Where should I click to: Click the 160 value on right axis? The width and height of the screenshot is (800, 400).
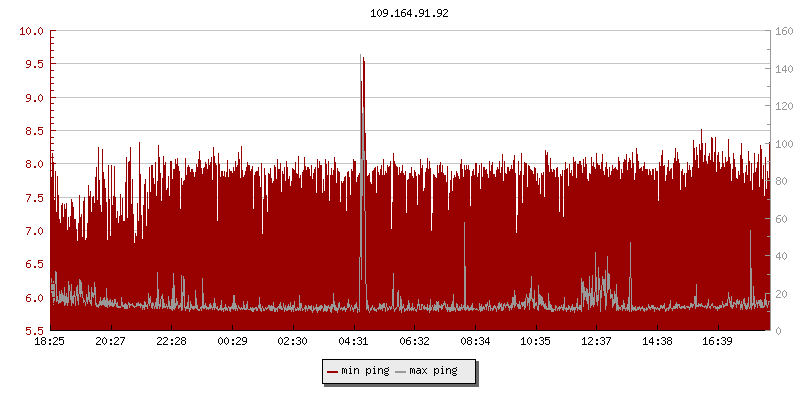click(x=783, y=31)
